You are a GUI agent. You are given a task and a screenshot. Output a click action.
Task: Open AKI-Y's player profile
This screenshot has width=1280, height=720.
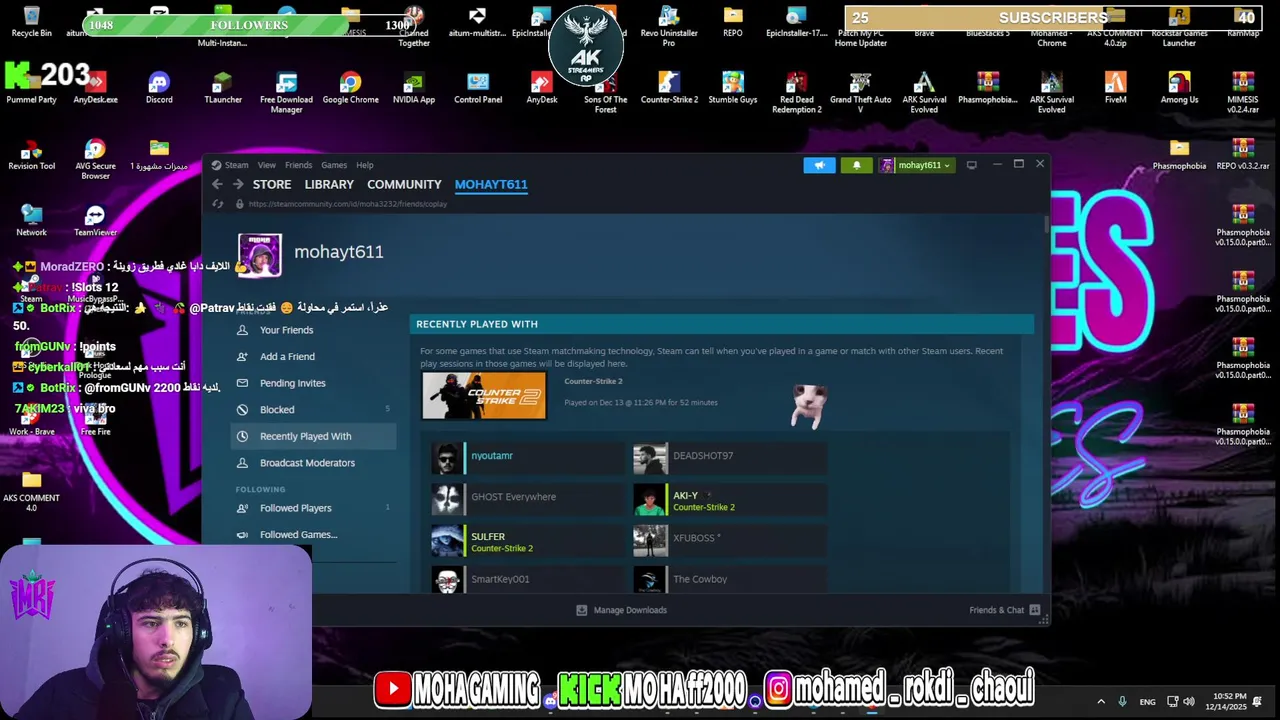730,500
